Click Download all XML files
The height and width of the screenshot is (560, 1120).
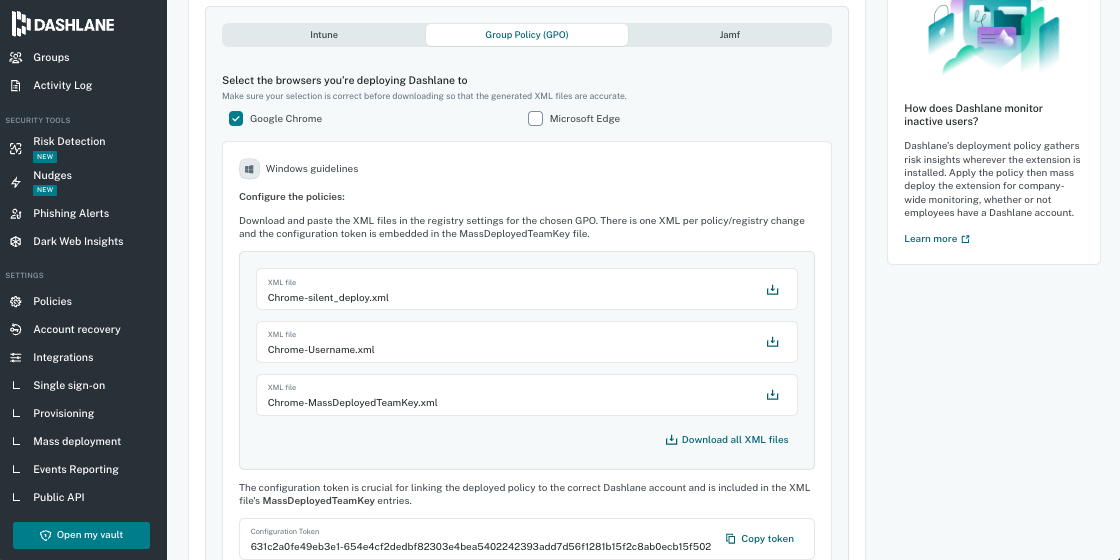coord(727,440)
